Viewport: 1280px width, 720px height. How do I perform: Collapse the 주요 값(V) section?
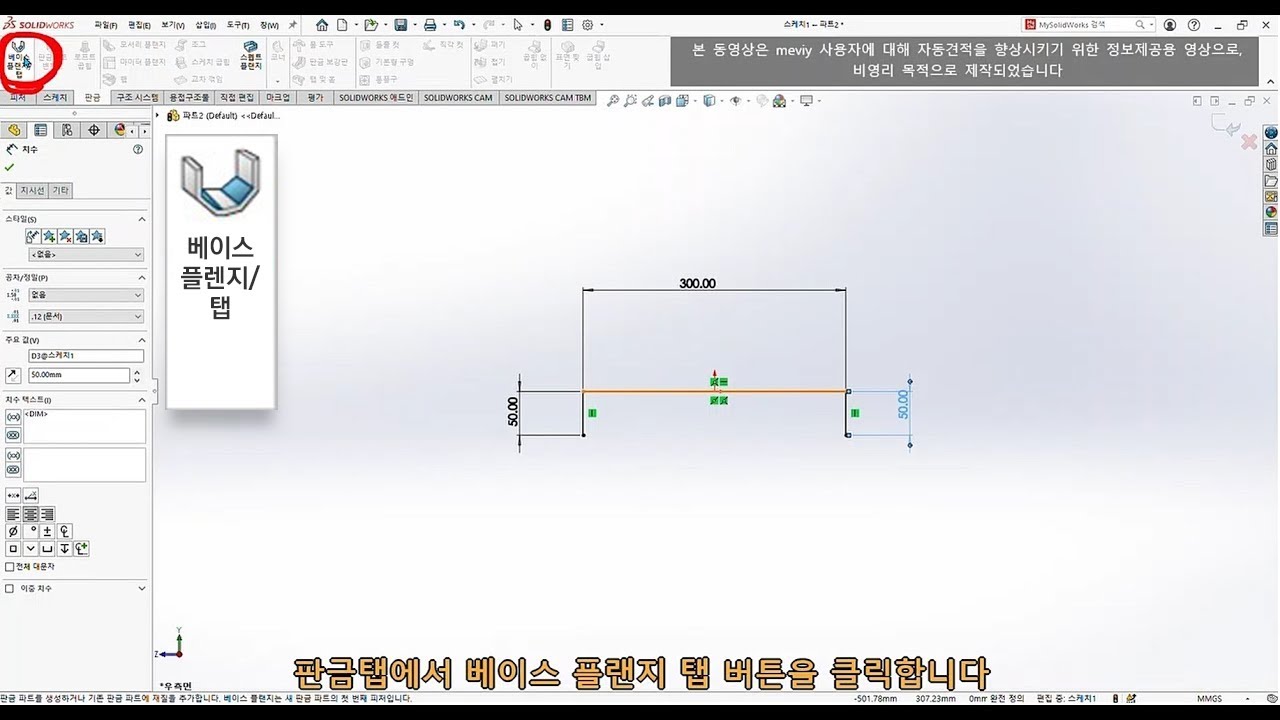click(x=142, y=340)
